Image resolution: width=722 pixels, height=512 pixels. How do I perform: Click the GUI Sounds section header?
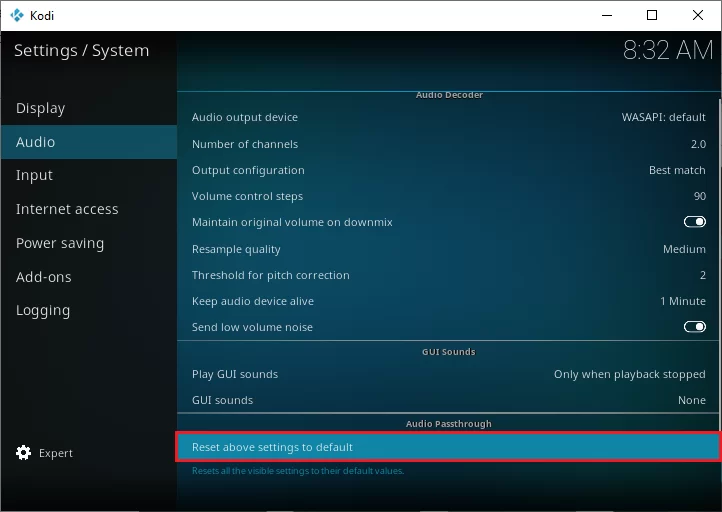coord(448,352)
